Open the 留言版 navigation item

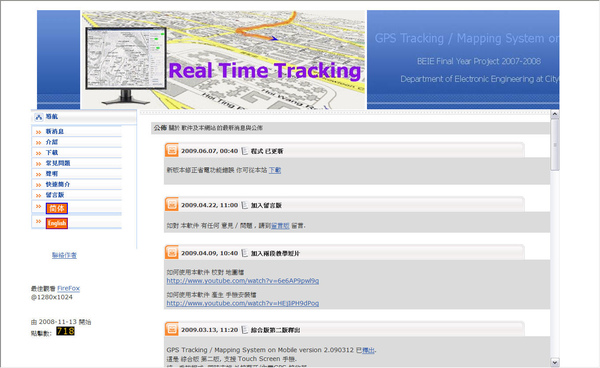click(x=55, y=195)
